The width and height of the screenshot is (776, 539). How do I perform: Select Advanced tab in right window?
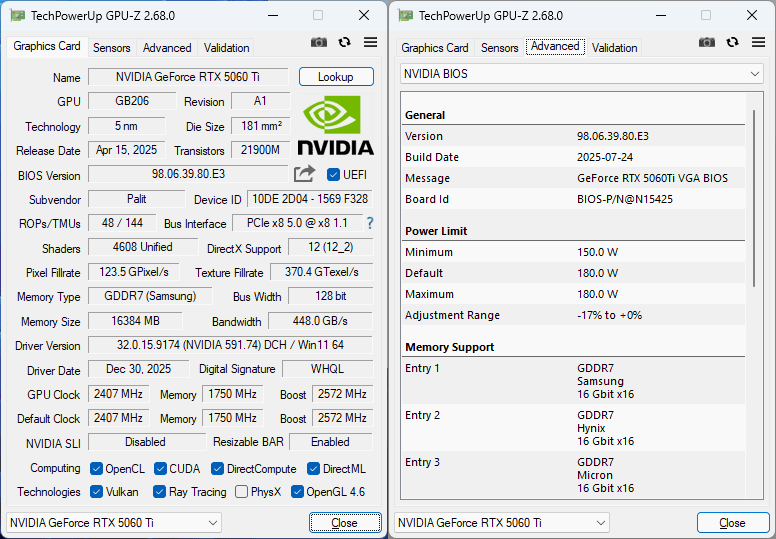555,47
